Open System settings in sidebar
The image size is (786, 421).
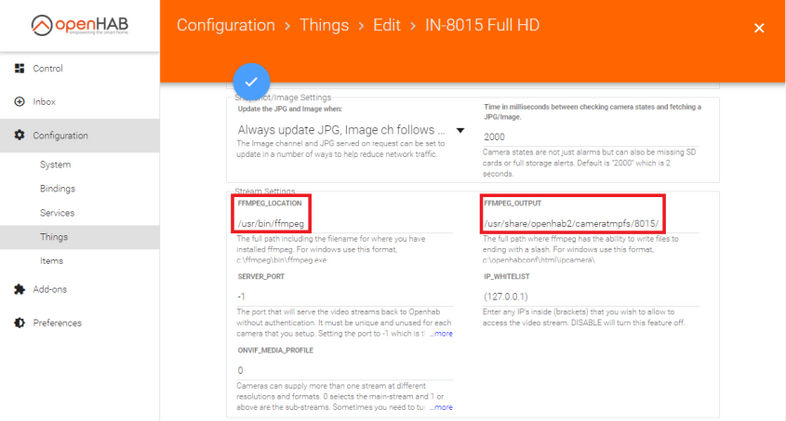55,165
